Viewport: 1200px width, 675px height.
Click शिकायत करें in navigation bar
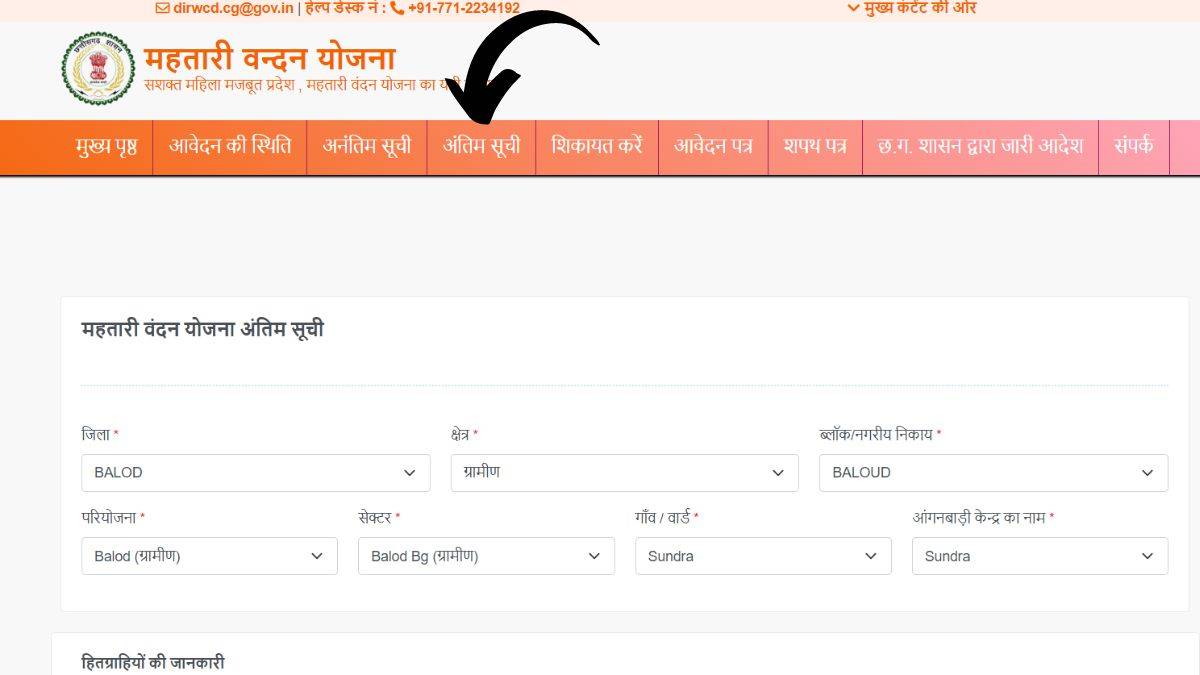click(597, 147)
